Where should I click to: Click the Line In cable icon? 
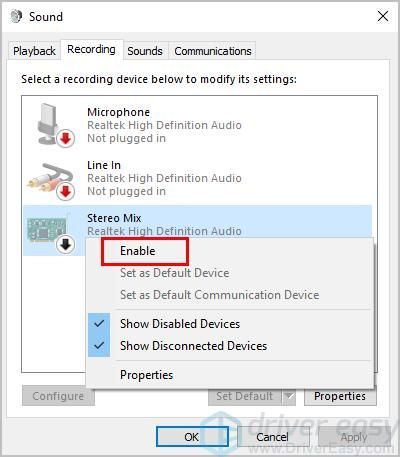coord(50,179)
